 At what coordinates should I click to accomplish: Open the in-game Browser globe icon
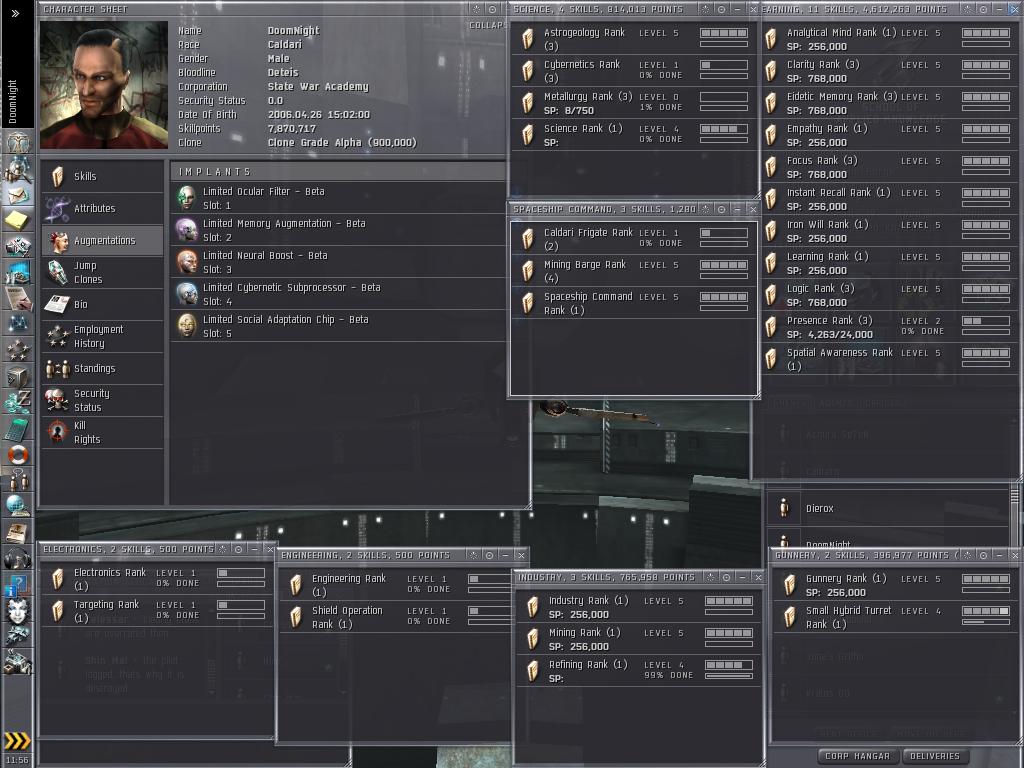click(x=18, y=505)
